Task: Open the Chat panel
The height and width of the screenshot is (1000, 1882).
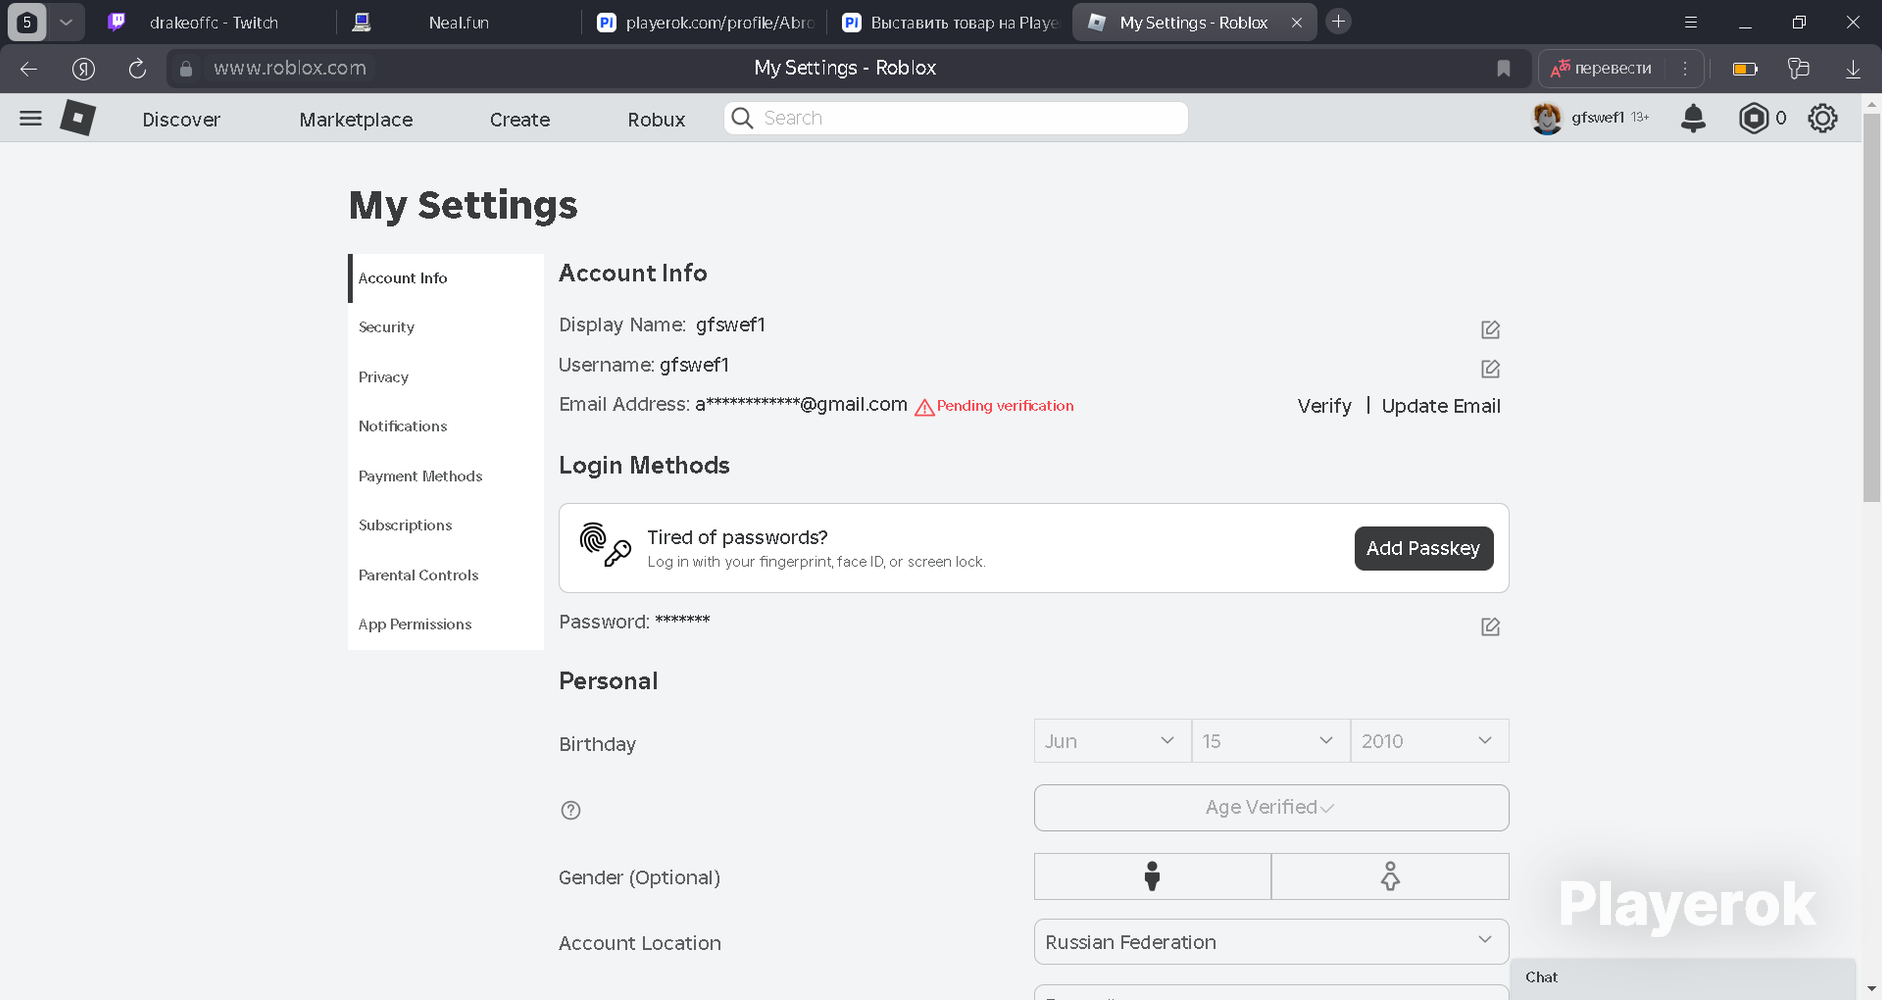Action: click(x=1683, y=978)
